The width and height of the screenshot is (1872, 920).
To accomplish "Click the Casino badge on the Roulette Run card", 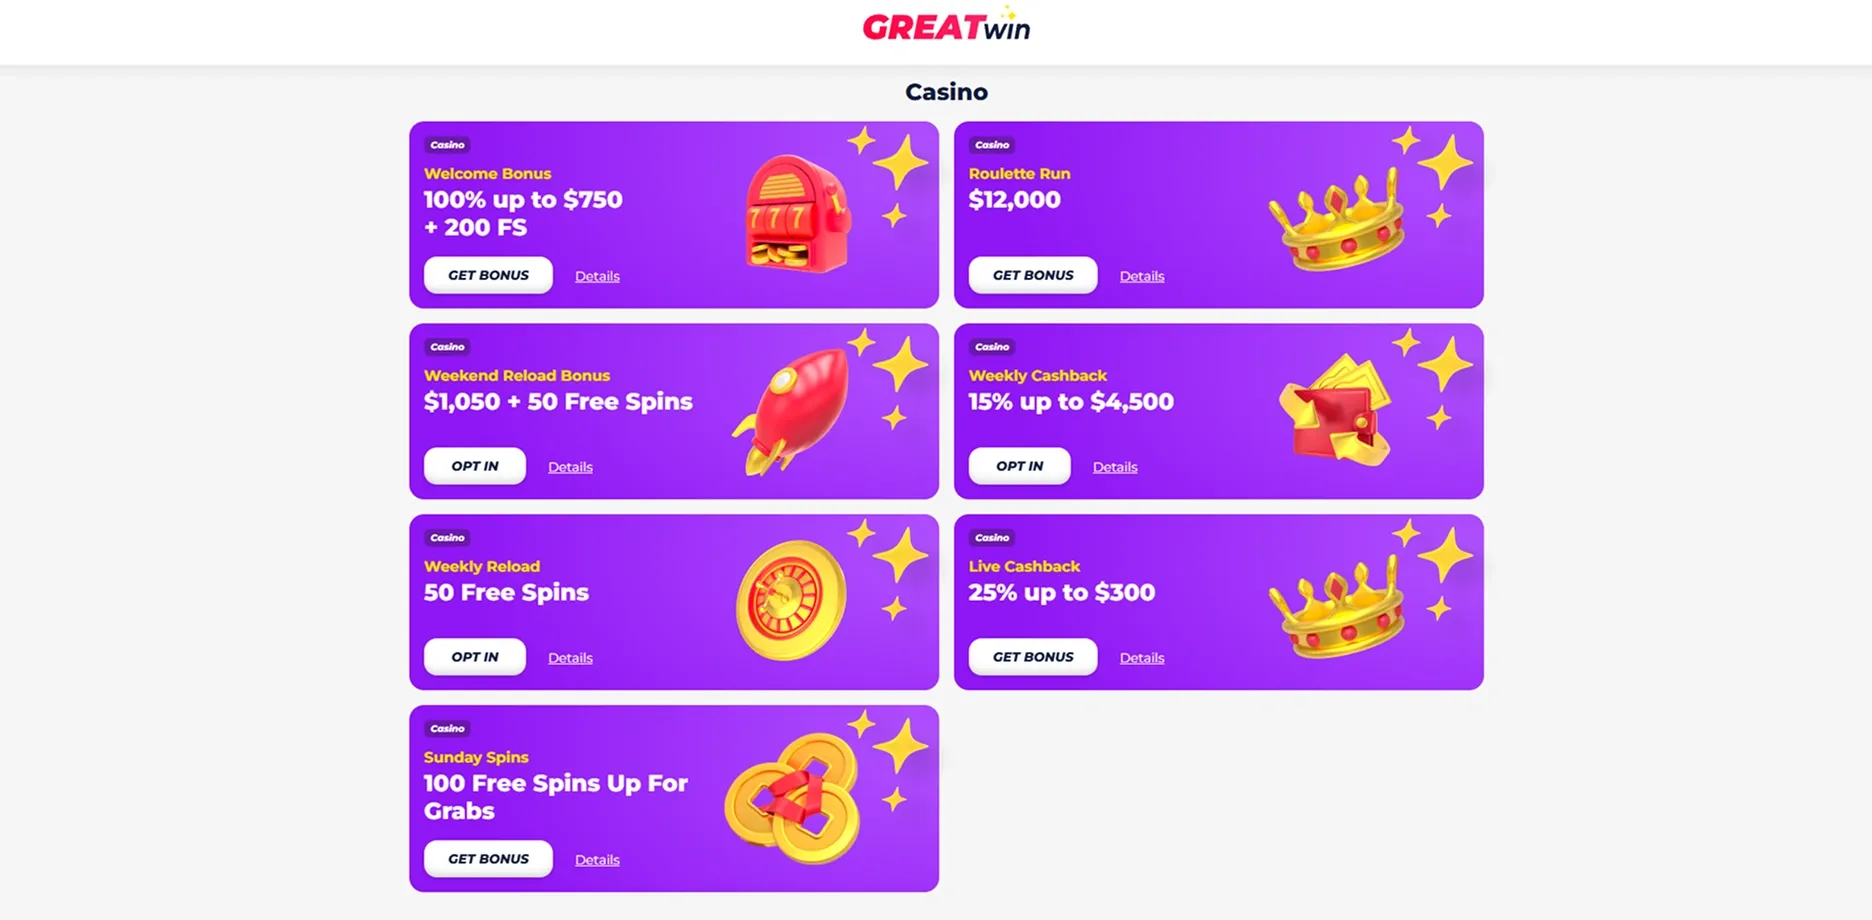I will tap(991, 145).
